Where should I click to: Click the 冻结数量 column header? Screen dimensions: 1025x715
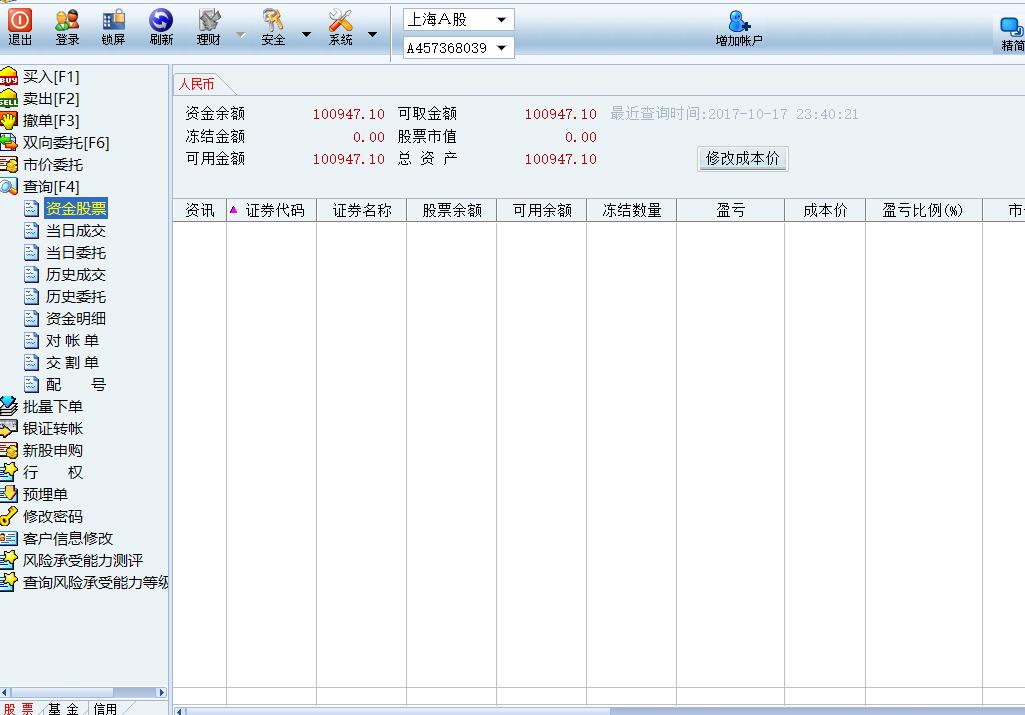631,210
